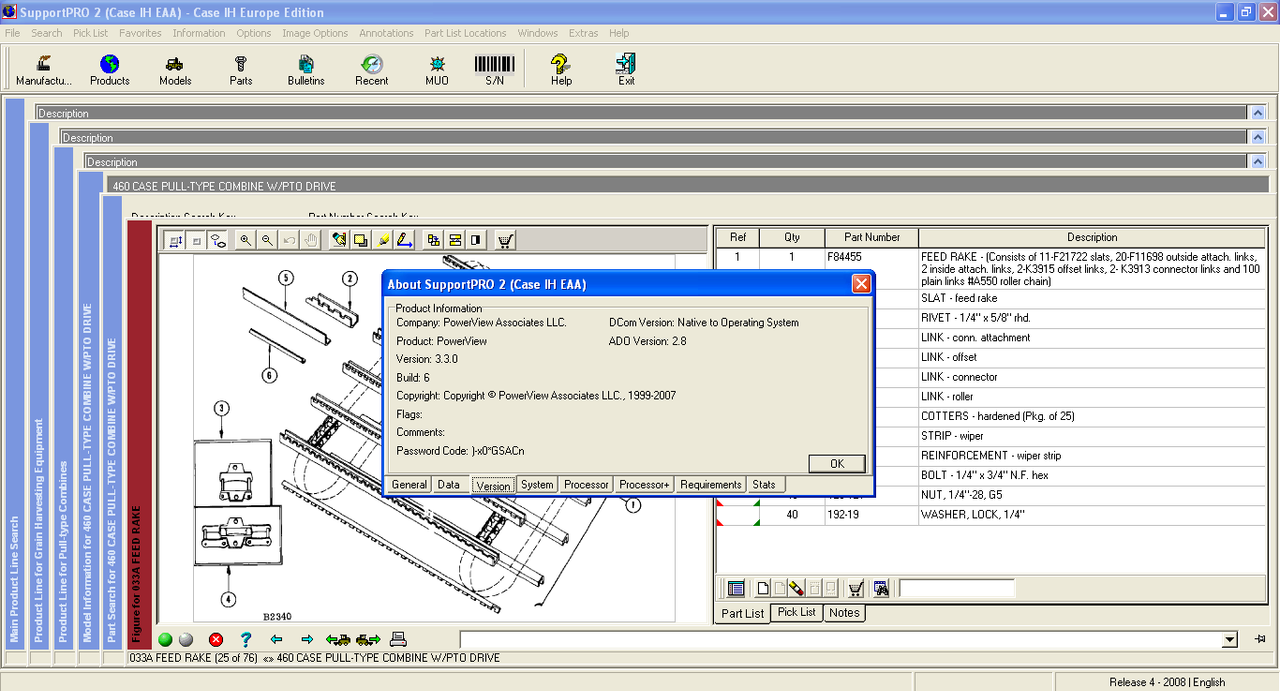Open the Search menu
Viewport: 1280px width, 691px height.
pos(47,33)
